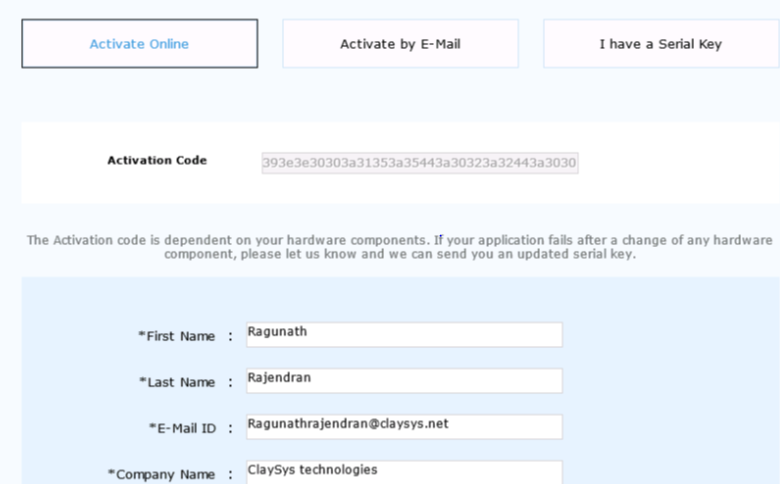Click the Activation Code label

pos(157,160)
